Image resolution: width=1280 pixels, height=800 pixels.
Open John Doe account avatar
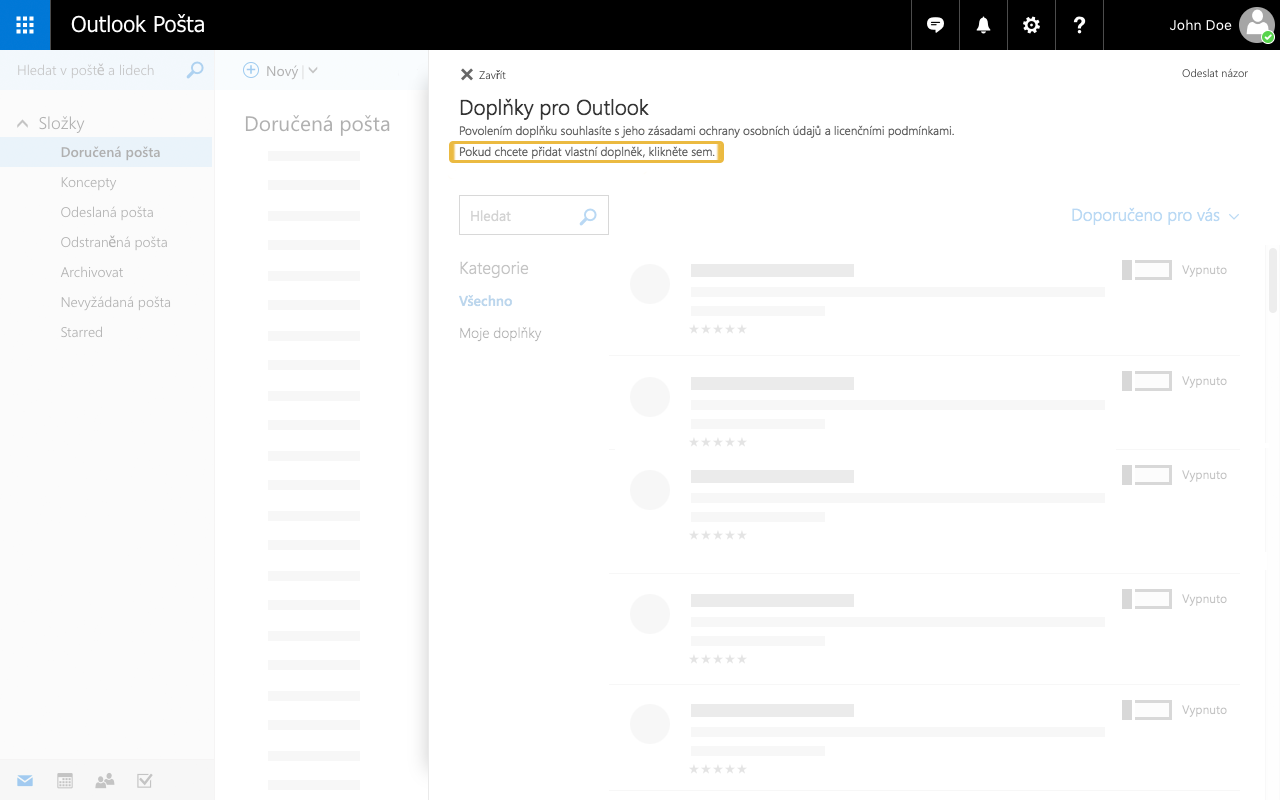[x=1257, y=25]
